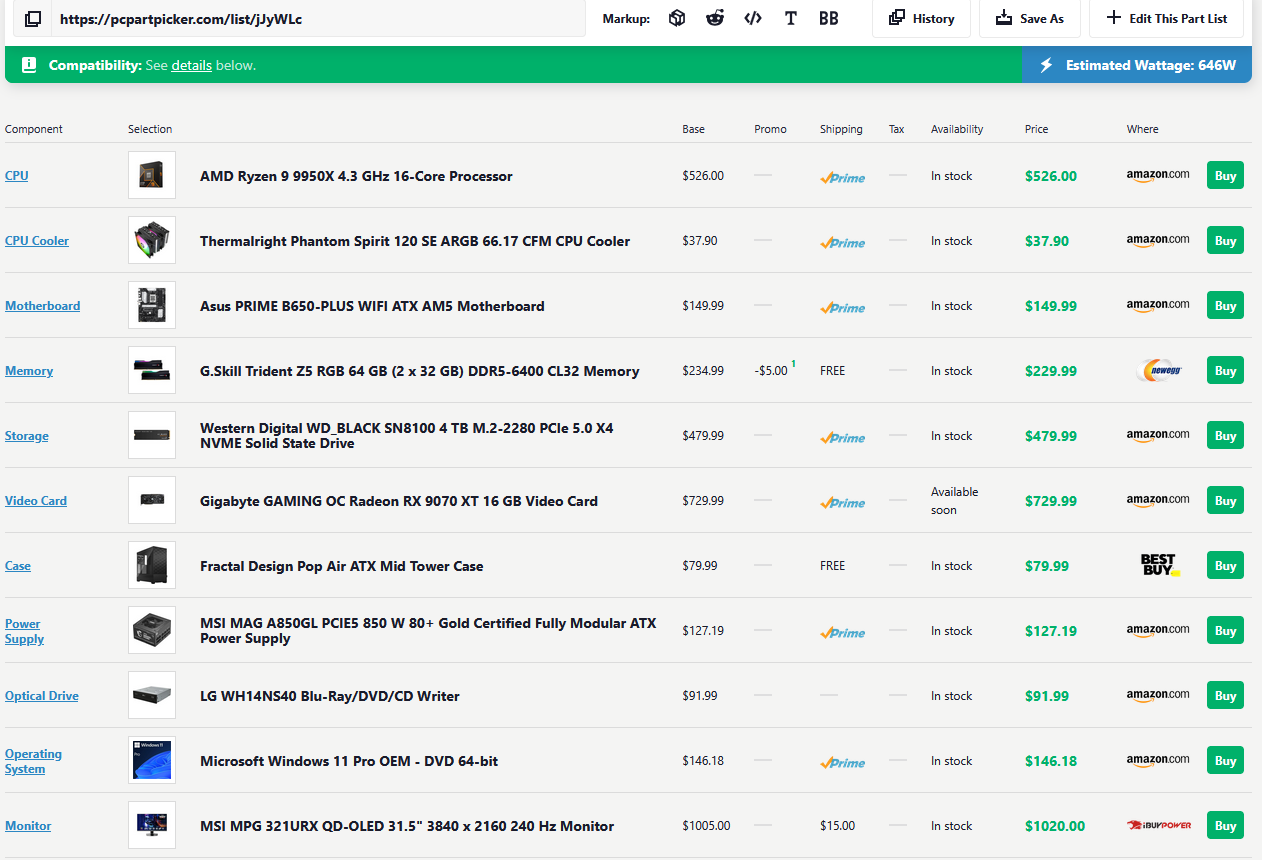1262x860 pixels.
Task: Click the WD_BLACK SN8100 SSD thumbnail
Action: click(152, 435)
